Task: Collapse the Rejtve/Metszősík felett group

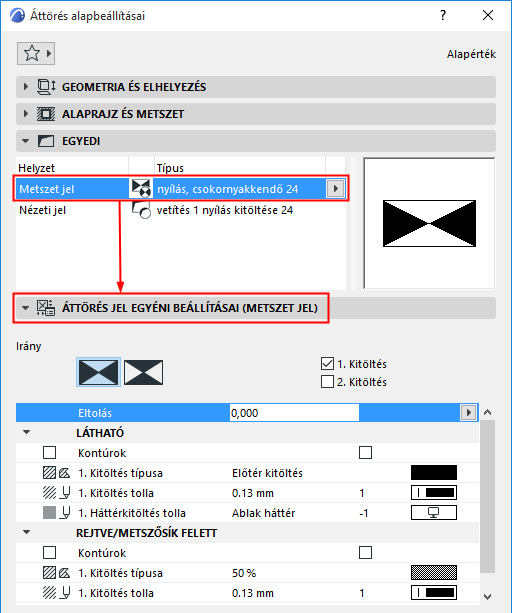Action: (x=27, y=532)
